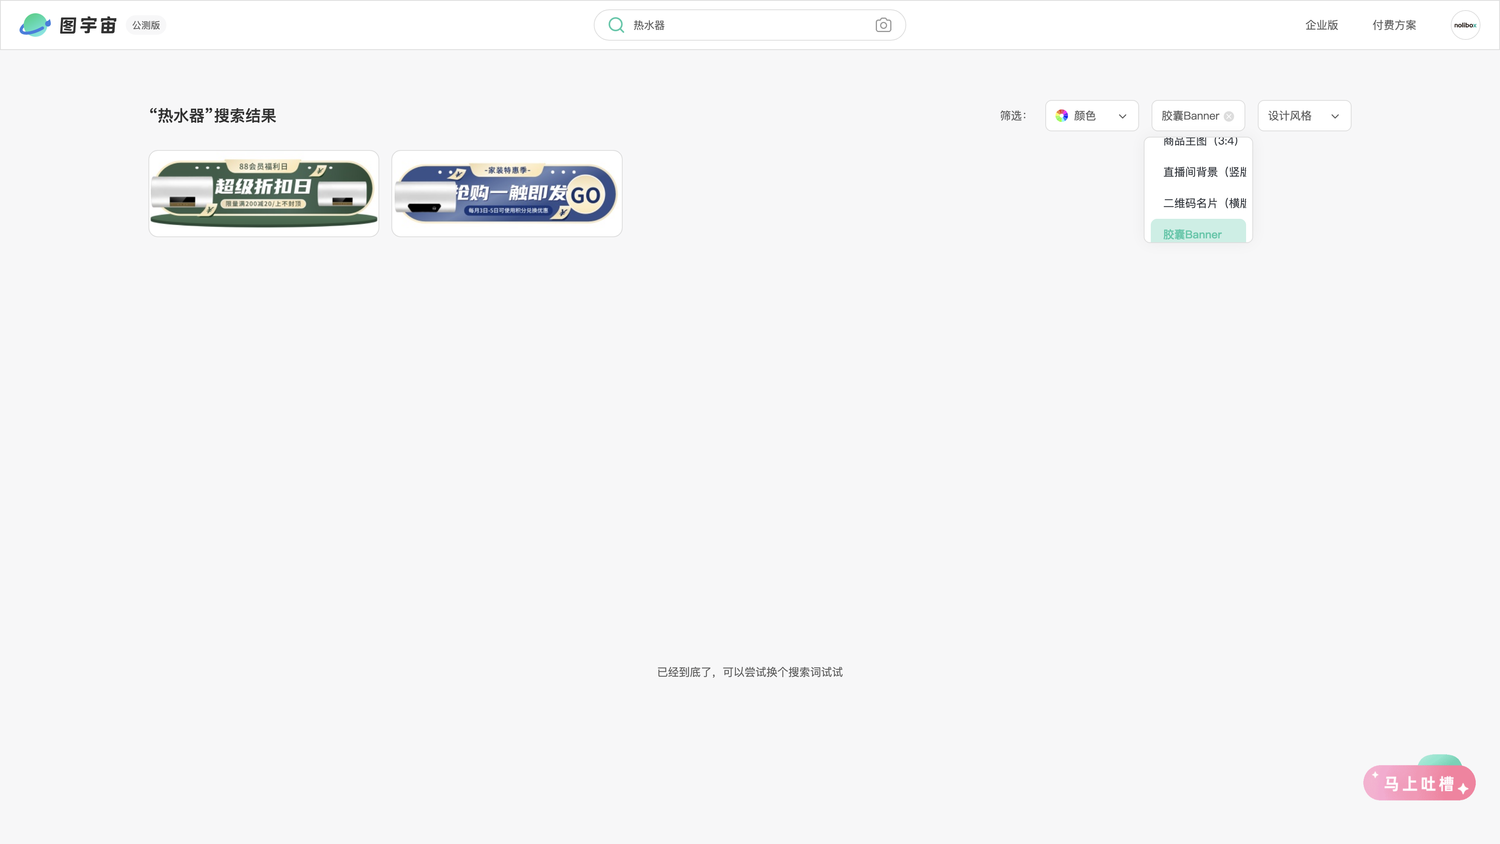Viewport: 1500px width, 844px height.
Task: Open 付费方案 pricing page
Action: coord(1394,25)
